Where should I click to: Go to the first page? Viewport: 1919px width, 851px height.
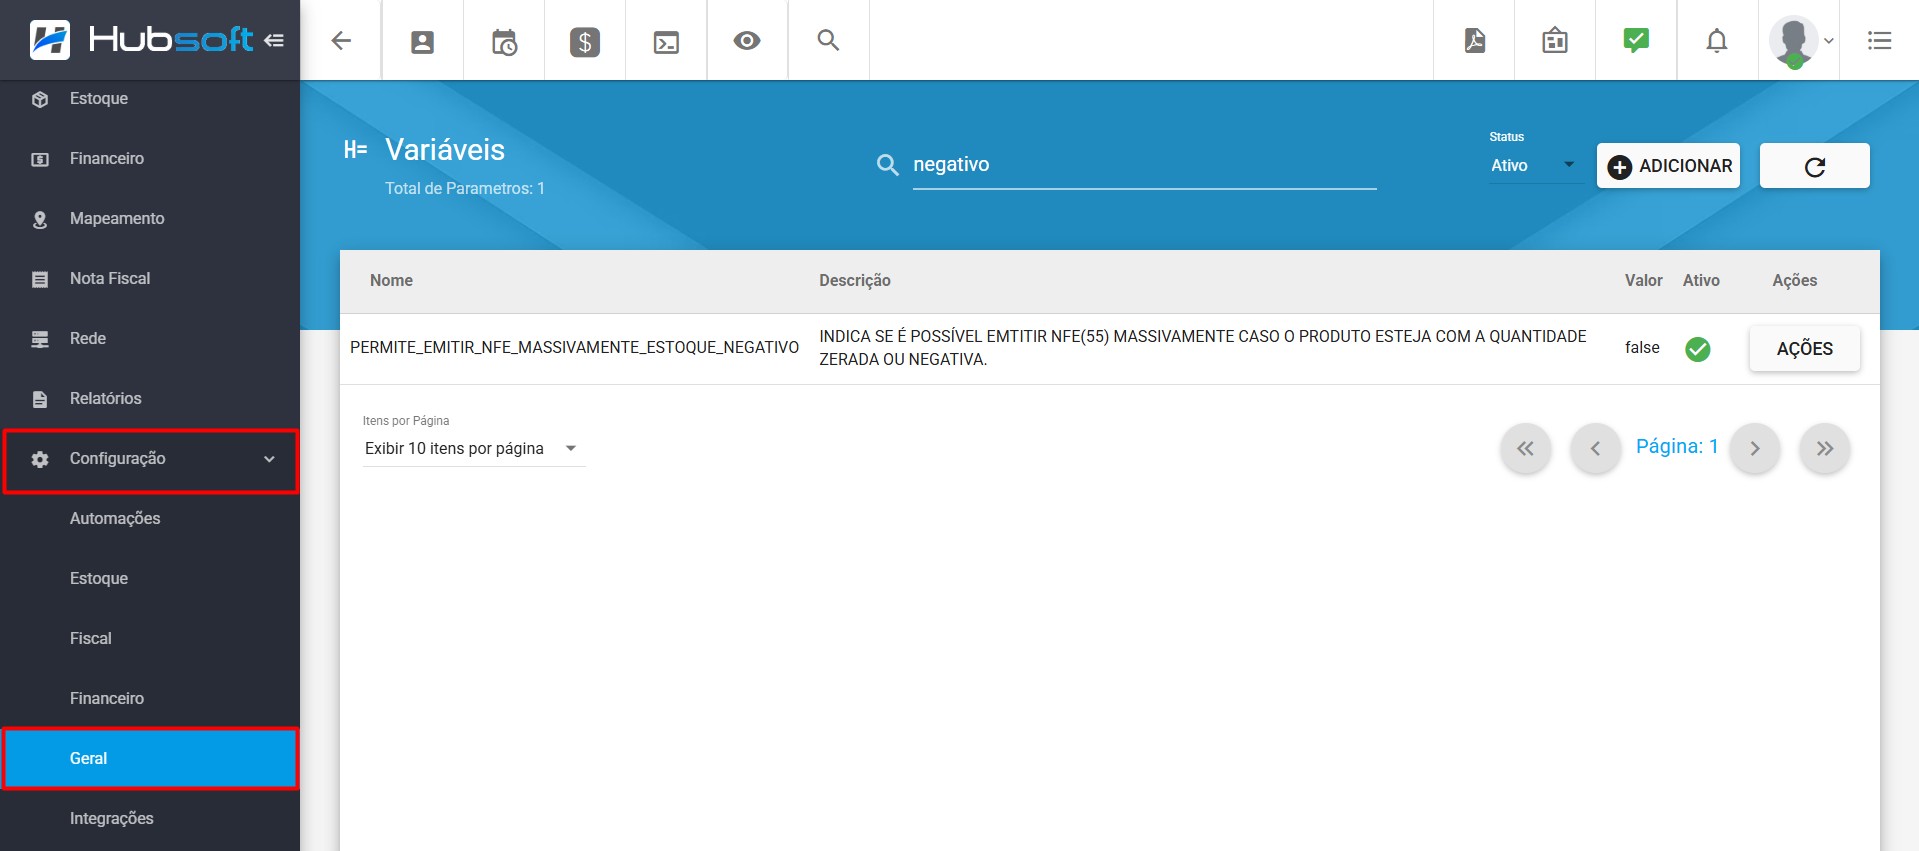[1525, 449]
